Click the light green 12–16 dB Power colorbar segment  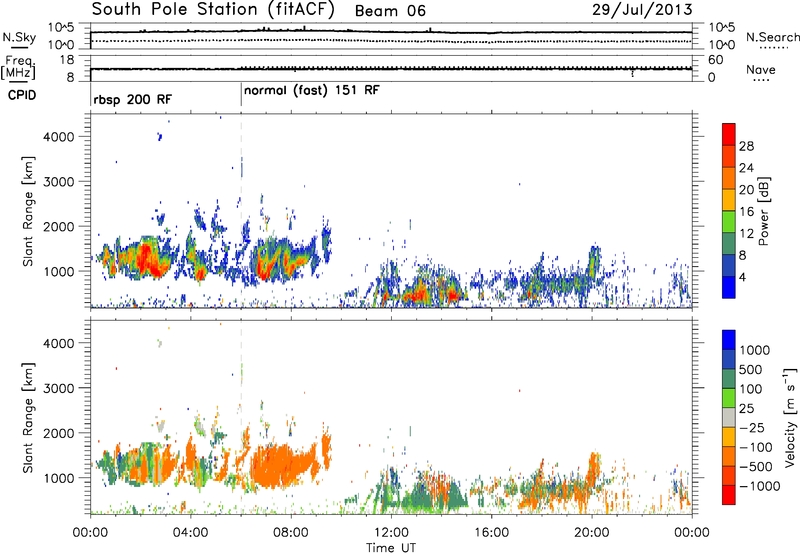pos(729,222)
